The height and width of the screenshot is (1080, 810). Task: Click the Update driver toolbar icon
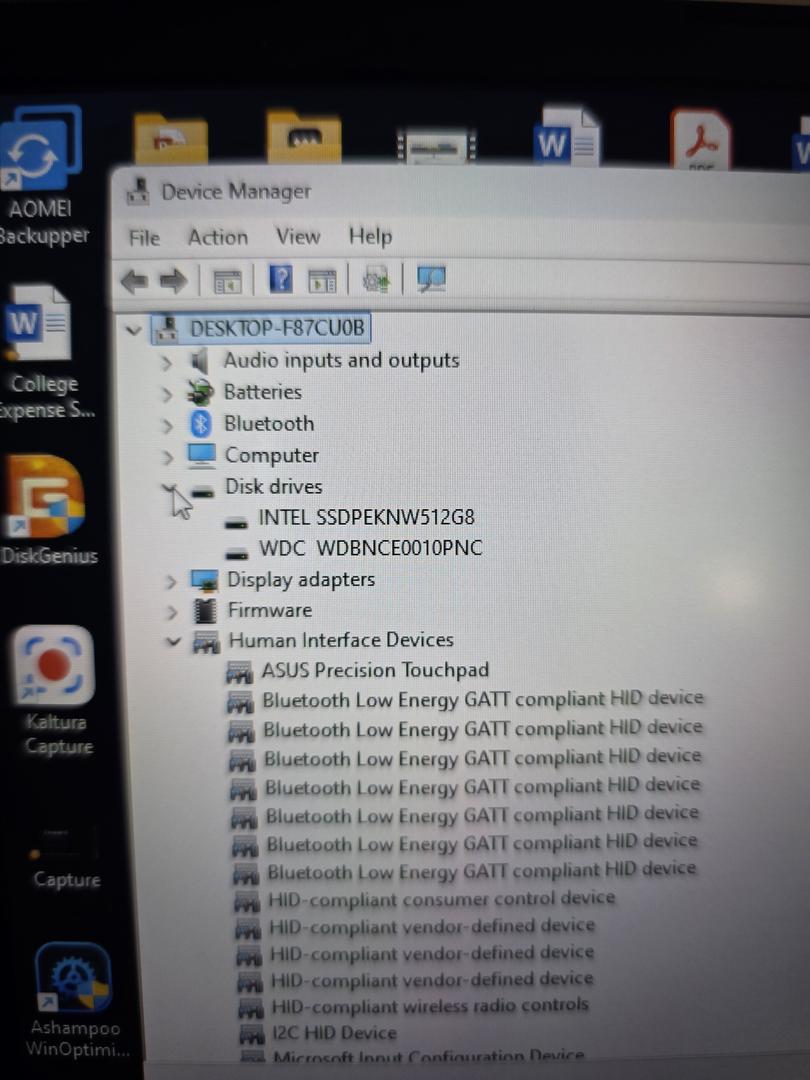point(376,279)
